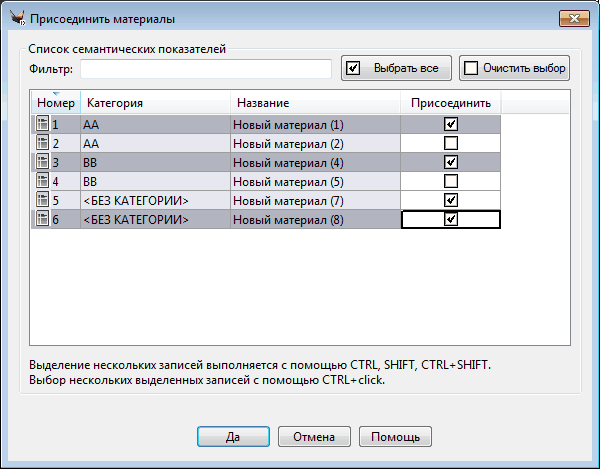
Task: Click the row icon for record 3
Action: (42, 162)
